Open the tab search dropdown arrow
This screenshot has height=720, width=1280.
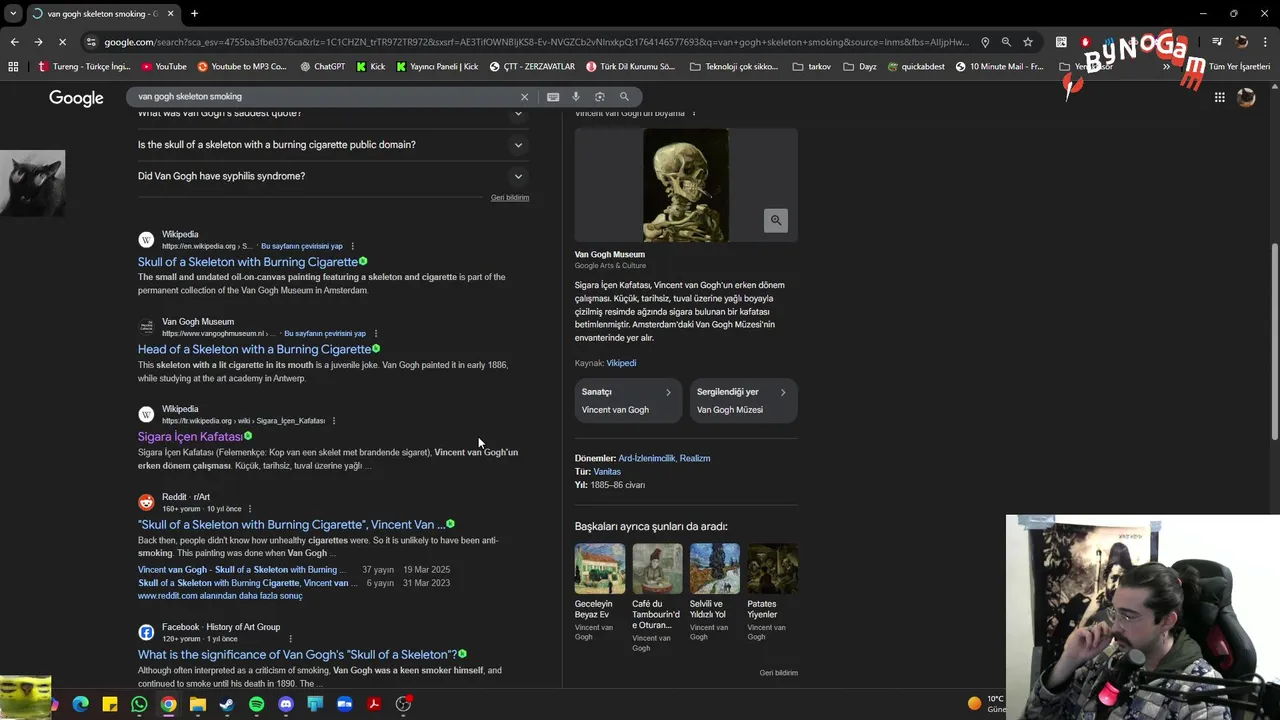coord(13,14)
